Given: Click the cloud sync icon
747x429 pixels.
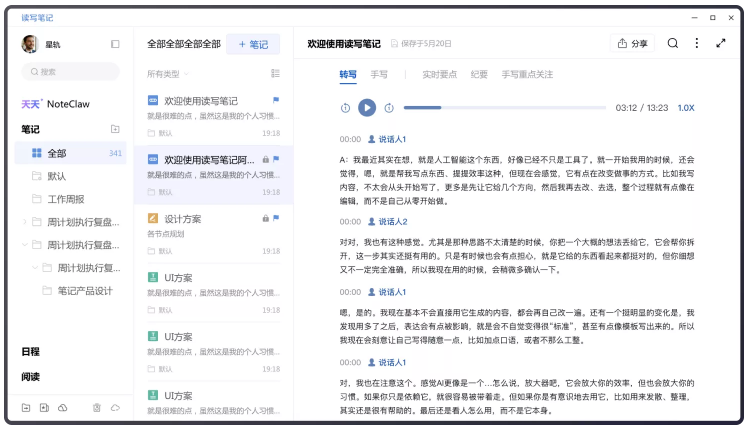Looking at the screenshot, I should click(115, 408).
